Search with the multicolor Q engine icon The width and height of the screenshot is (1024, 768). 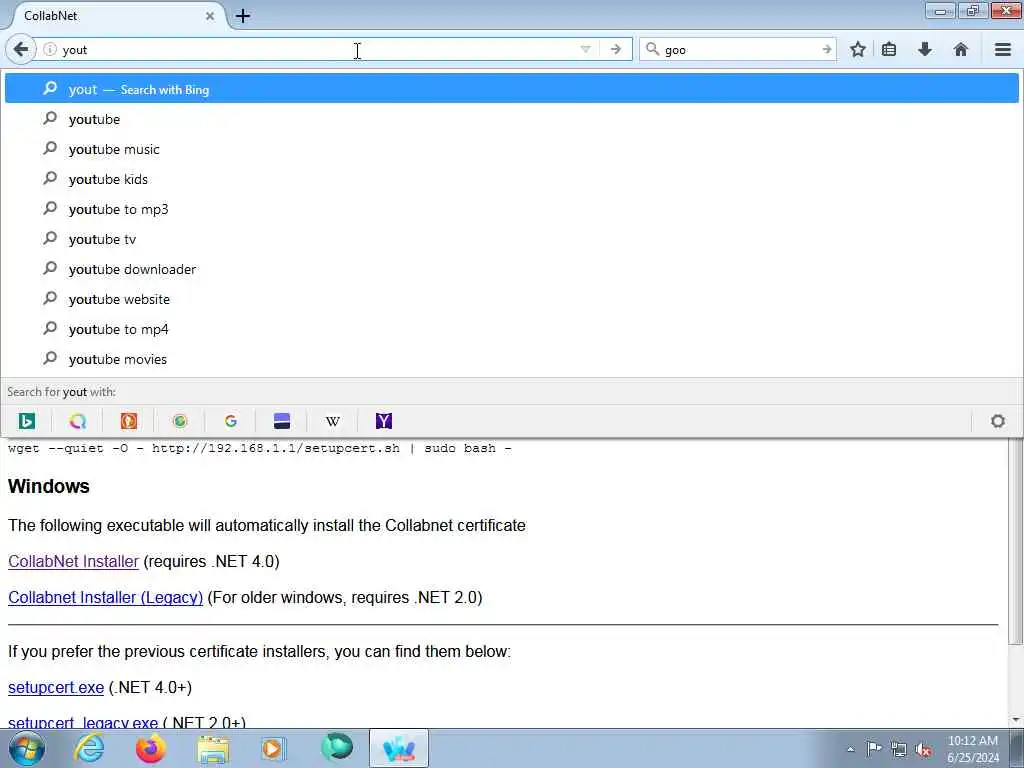(77, 421)
